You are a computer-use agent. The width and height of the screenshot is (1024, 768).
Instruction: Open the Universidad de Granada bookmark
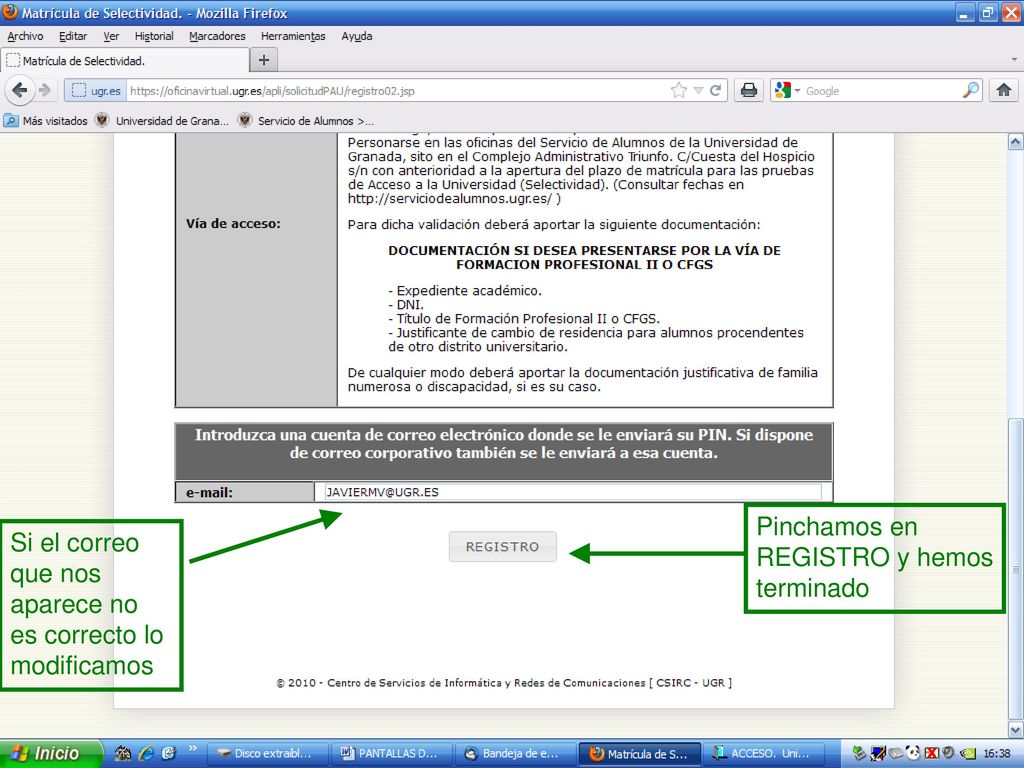162,121
